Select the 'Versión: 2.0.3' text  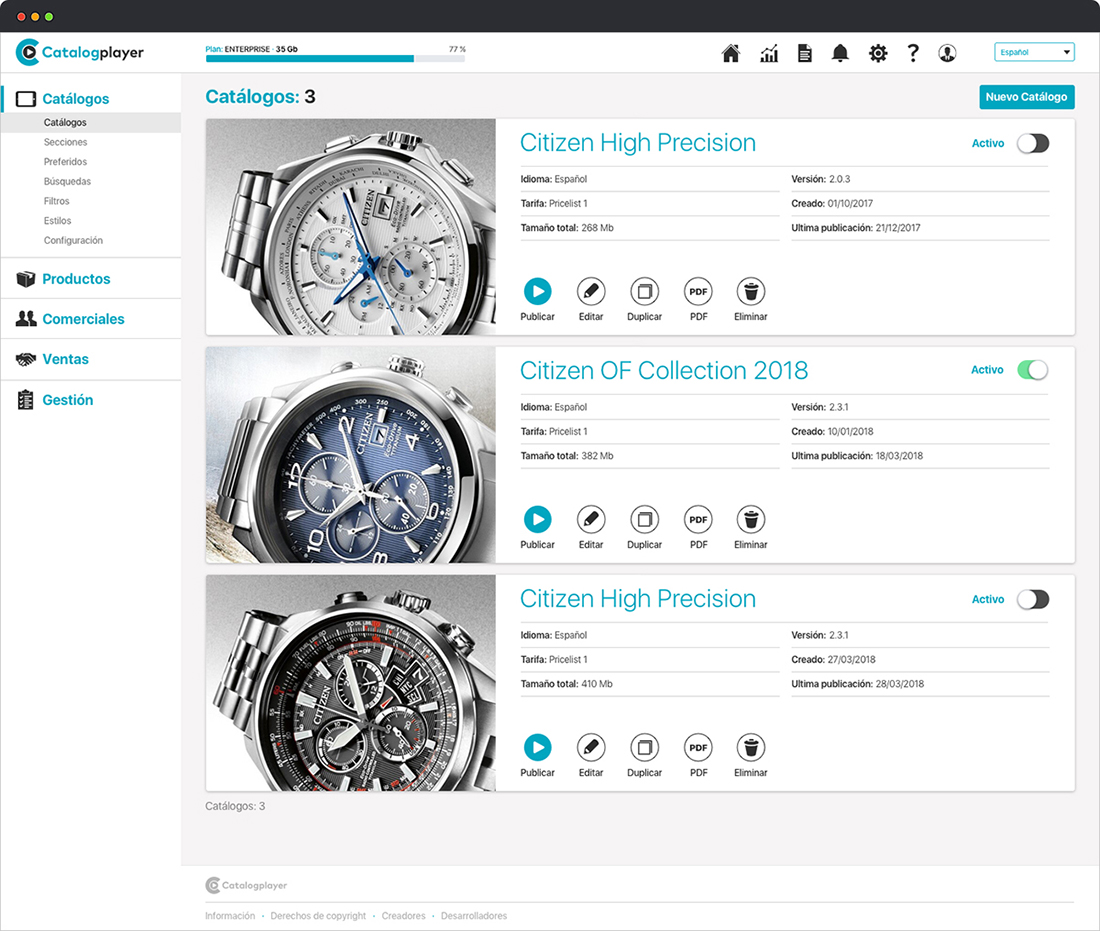(821, 179)
